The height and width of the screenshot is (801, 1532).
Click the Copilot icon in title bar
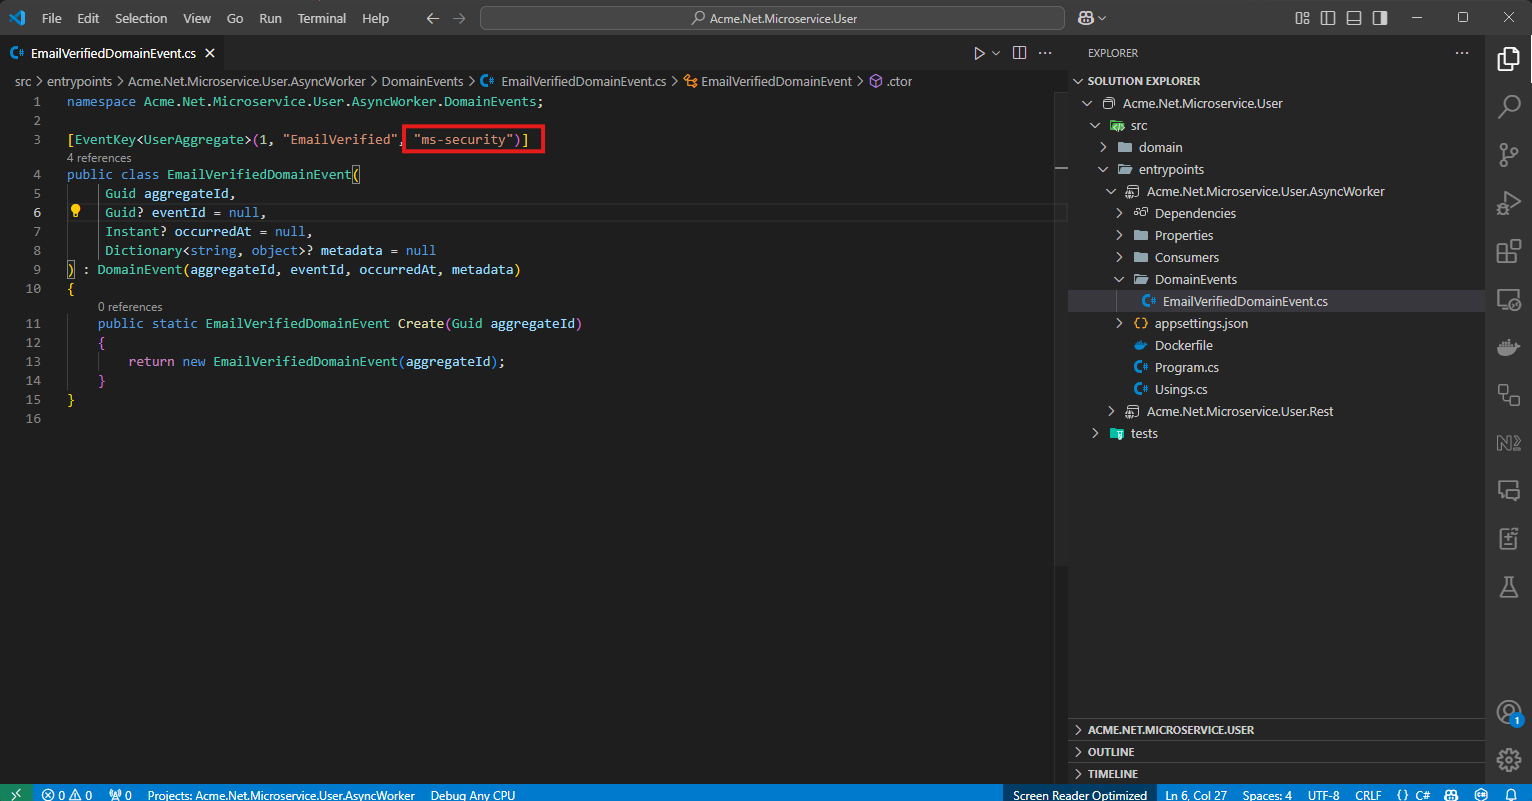(1085, 18)
